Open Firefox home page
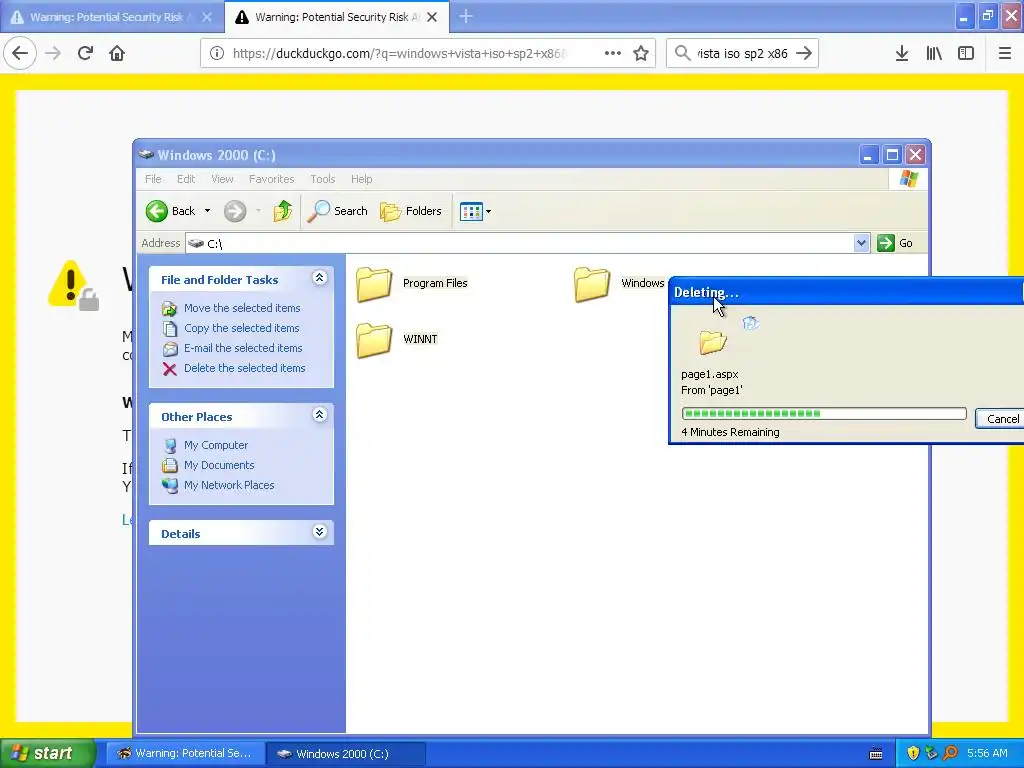Screen dimensions: 1024x768 tap(117, 54)
